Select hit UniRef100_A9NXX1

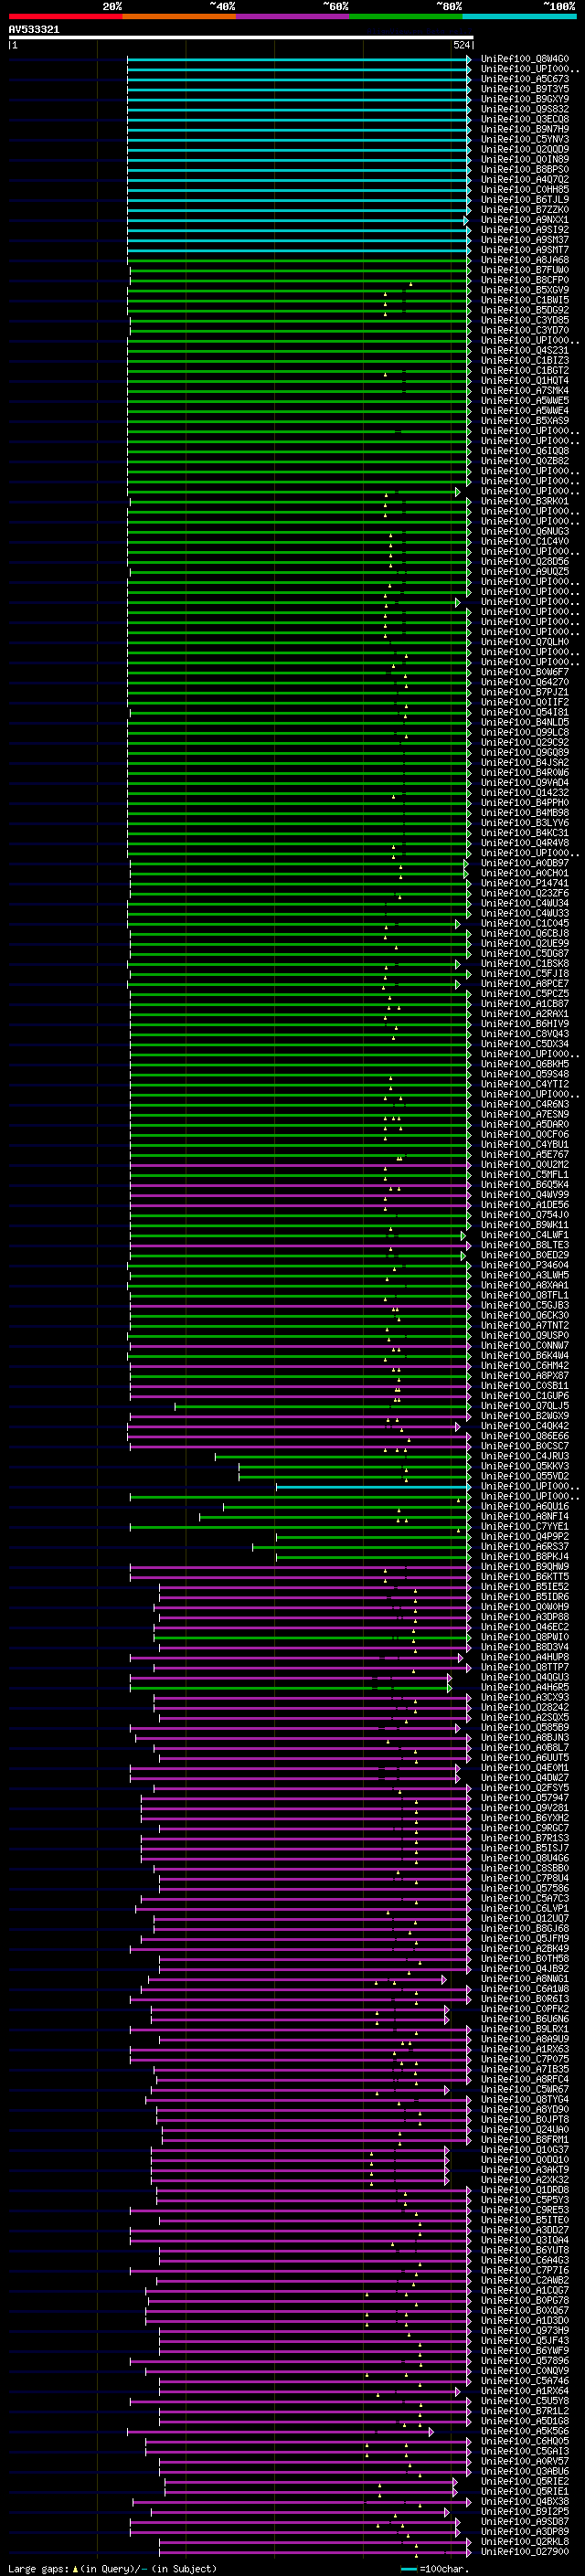pyautogui.click(x=524, y=220)
